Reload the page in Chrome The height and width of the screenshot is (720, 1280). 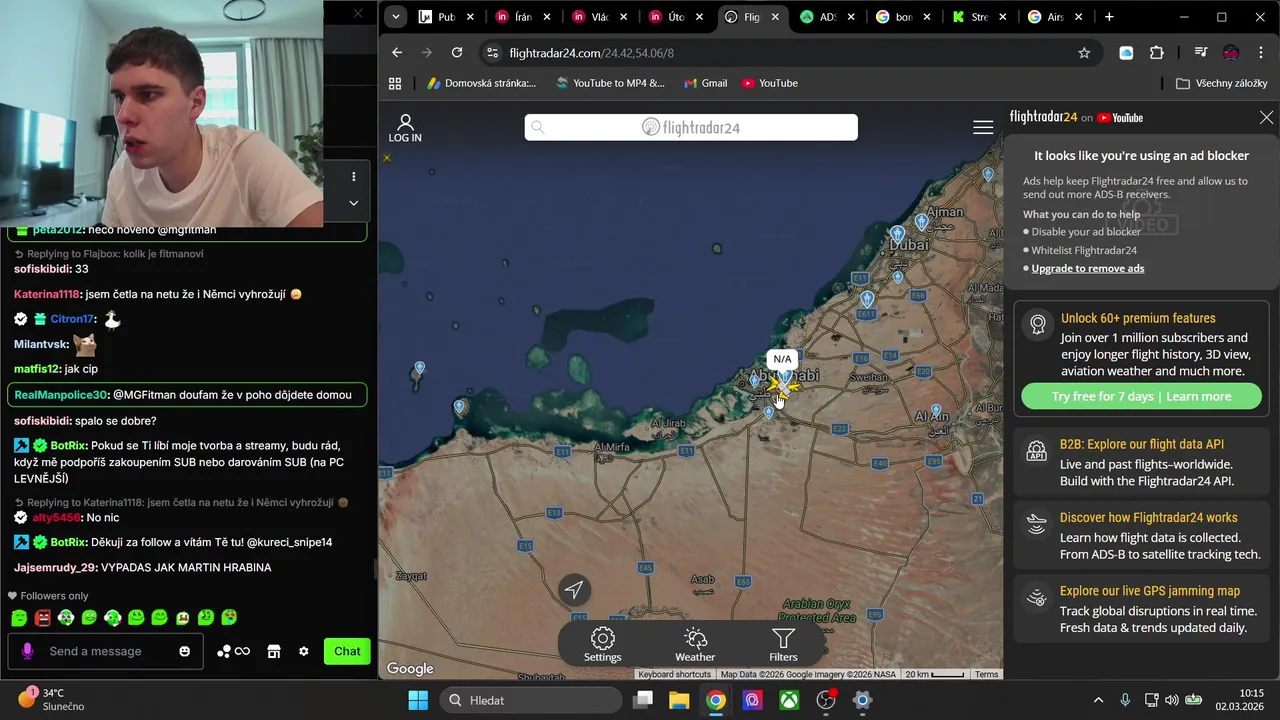point(457,52)
